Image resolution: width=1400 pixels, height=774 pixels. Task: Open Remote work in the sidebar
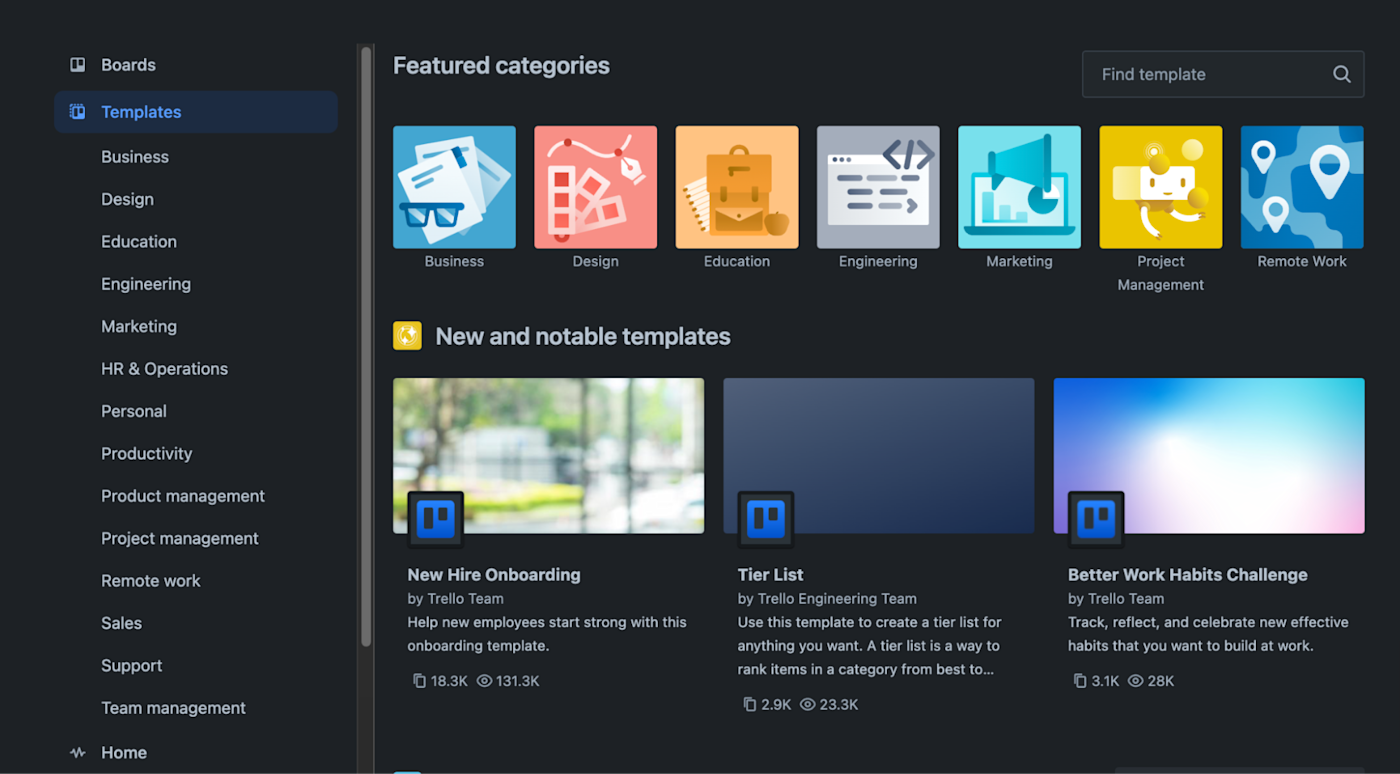coord(151,581)
